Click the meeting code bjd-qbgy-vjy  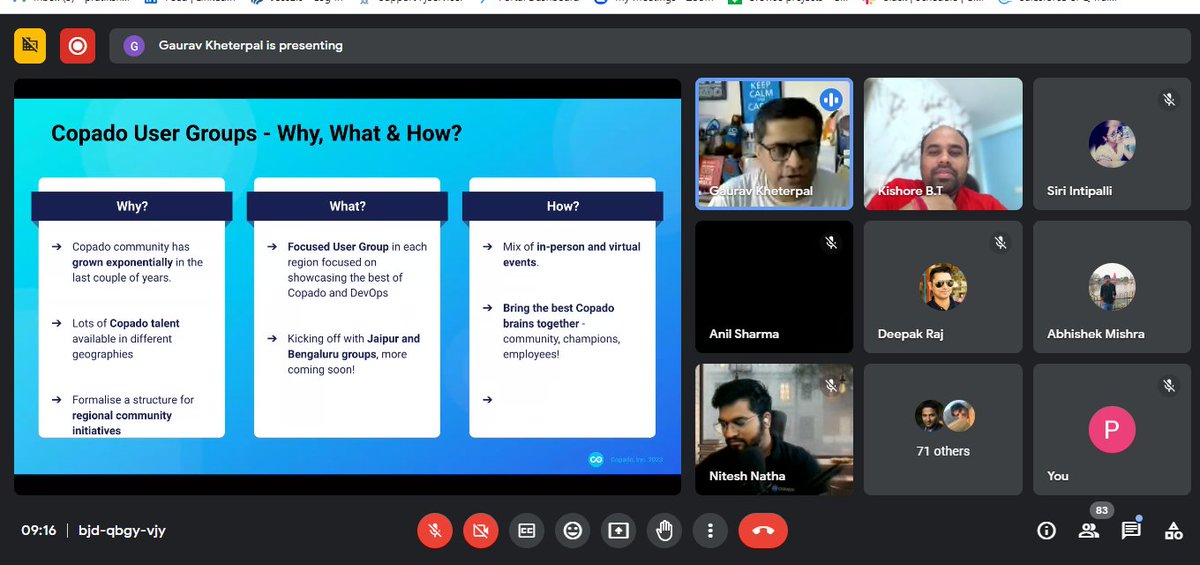pyautogui.click(x=122, y=531)
